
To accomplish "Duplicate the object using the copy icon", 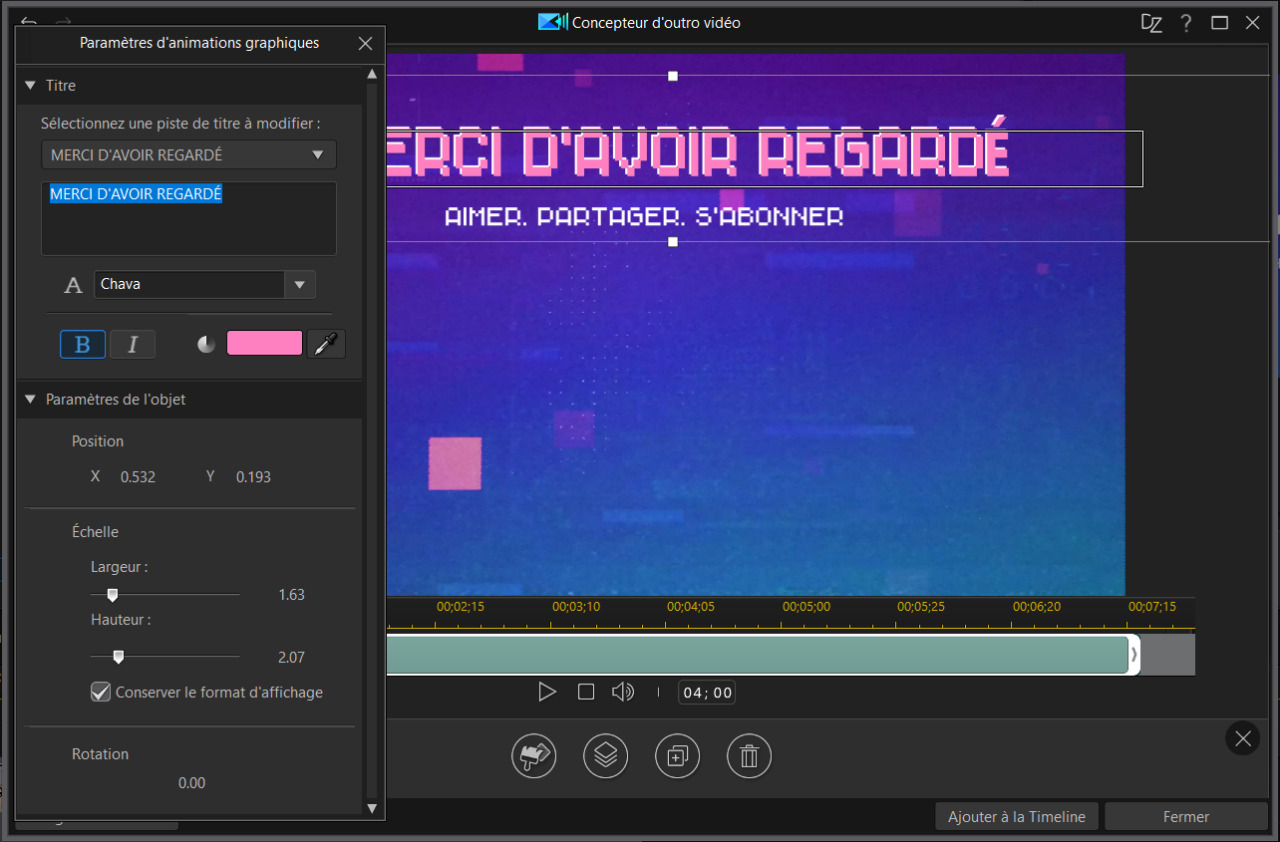I will [677, 756].
